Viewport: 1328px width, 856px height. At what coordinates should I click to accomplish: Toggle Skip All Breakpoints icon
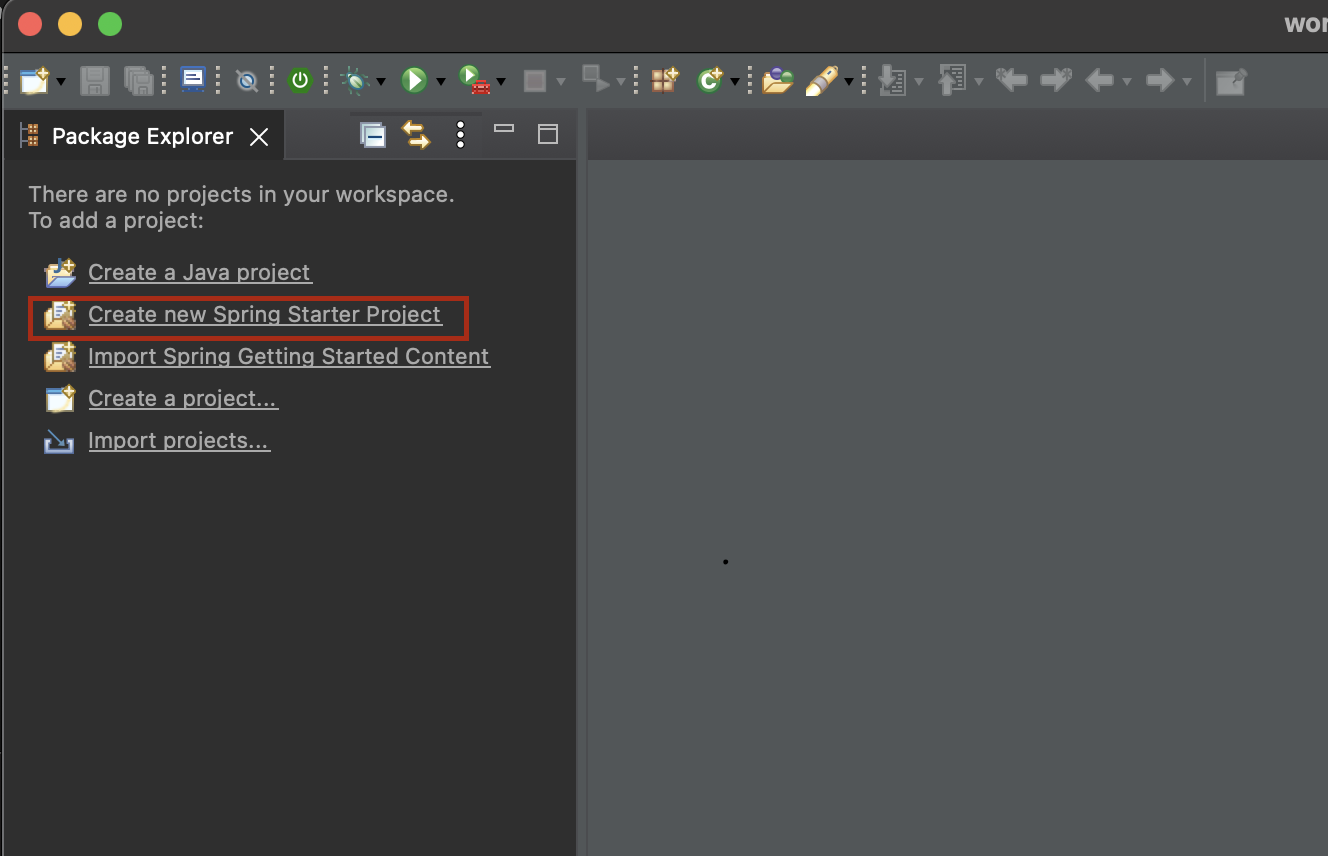[x=247, y=81]
